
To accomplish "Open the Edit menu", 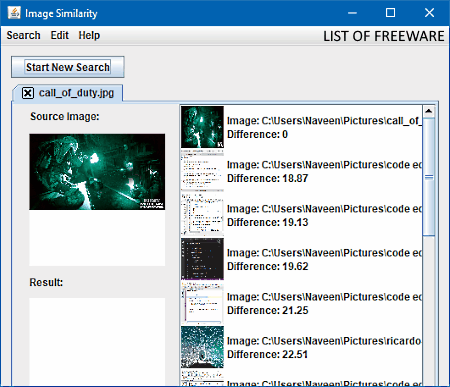I will [x=60, y=35].
